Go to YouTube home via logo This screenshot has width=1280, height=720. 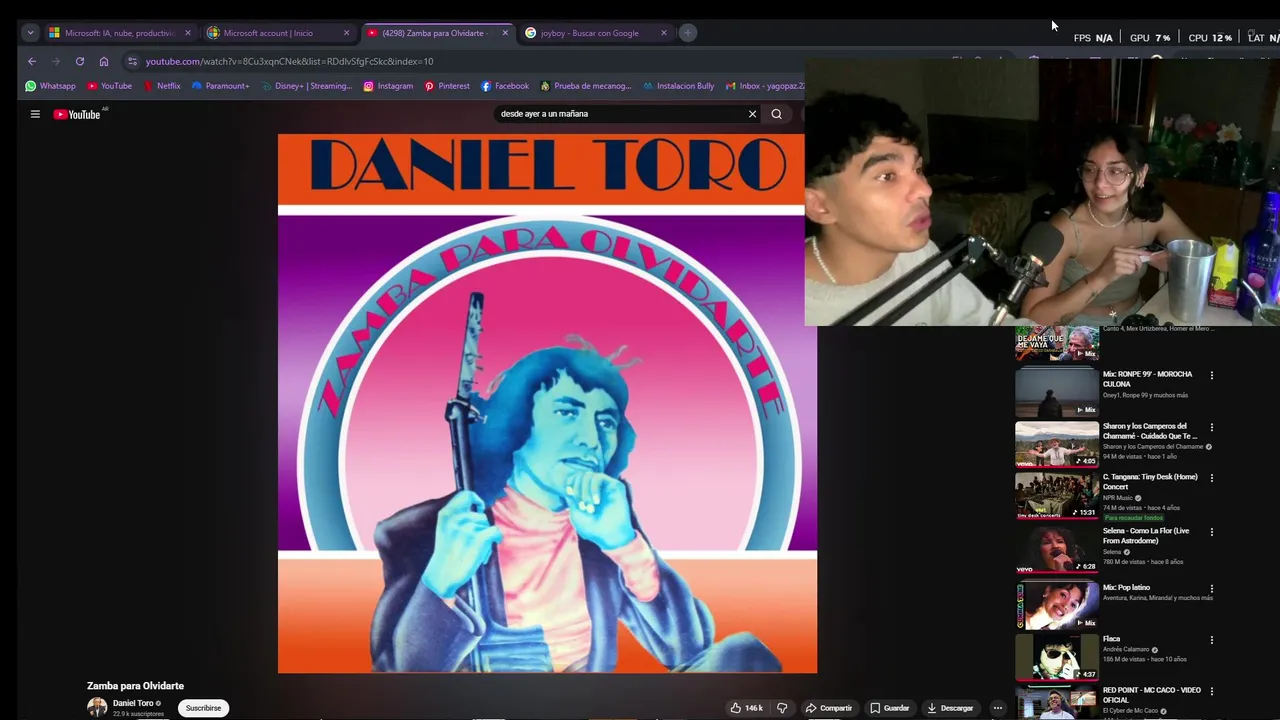pyautogui.click(x=77, y=114)
